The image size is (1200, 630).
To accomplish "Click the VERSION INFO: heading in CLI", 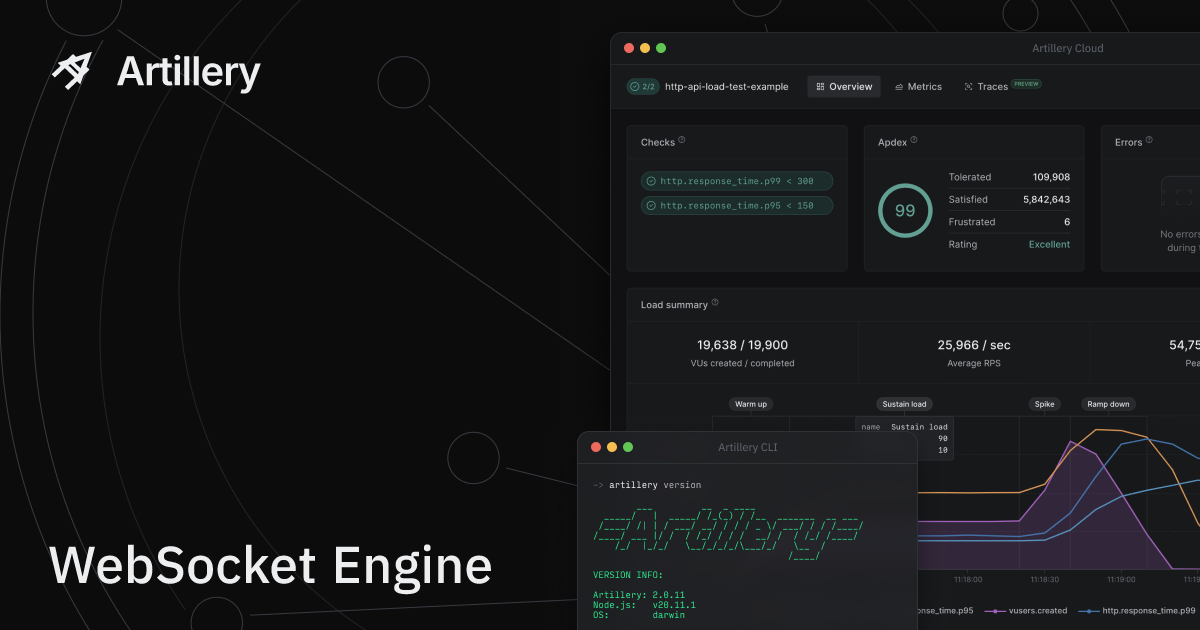I will pyautogui.click(x=628, y=575).
